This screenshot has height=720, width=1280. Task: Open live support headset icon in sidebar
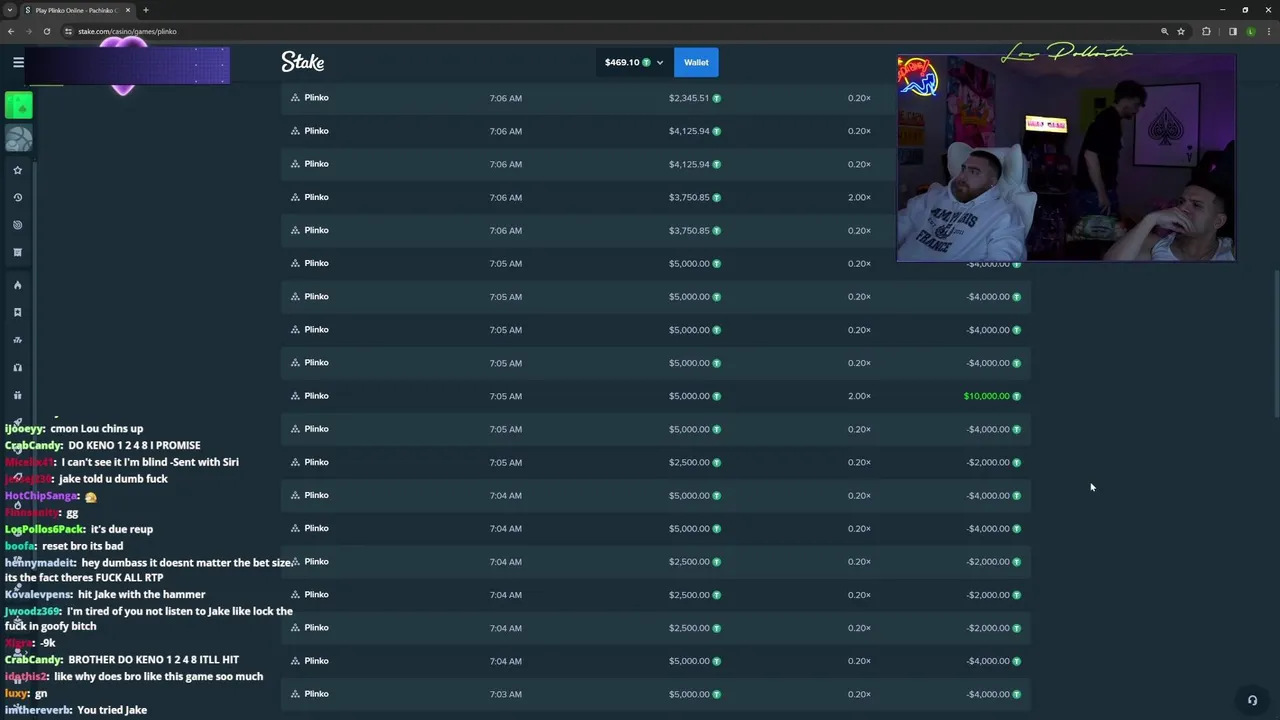tap(17, 367)
